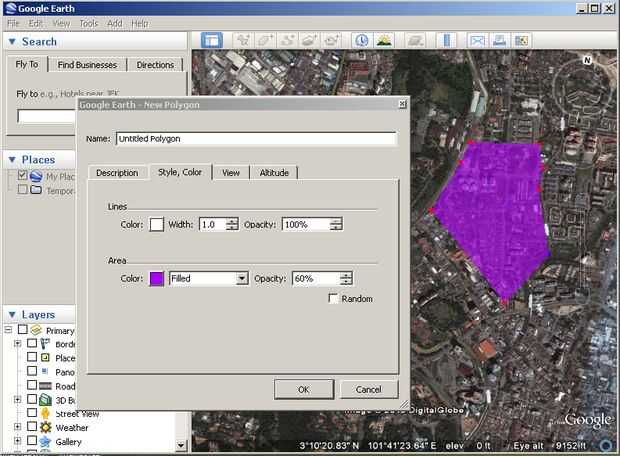The height and width of the screenshot is (456, 620).
Task: Click the Layers panel scroll down arrow
Action: [181, 445]
